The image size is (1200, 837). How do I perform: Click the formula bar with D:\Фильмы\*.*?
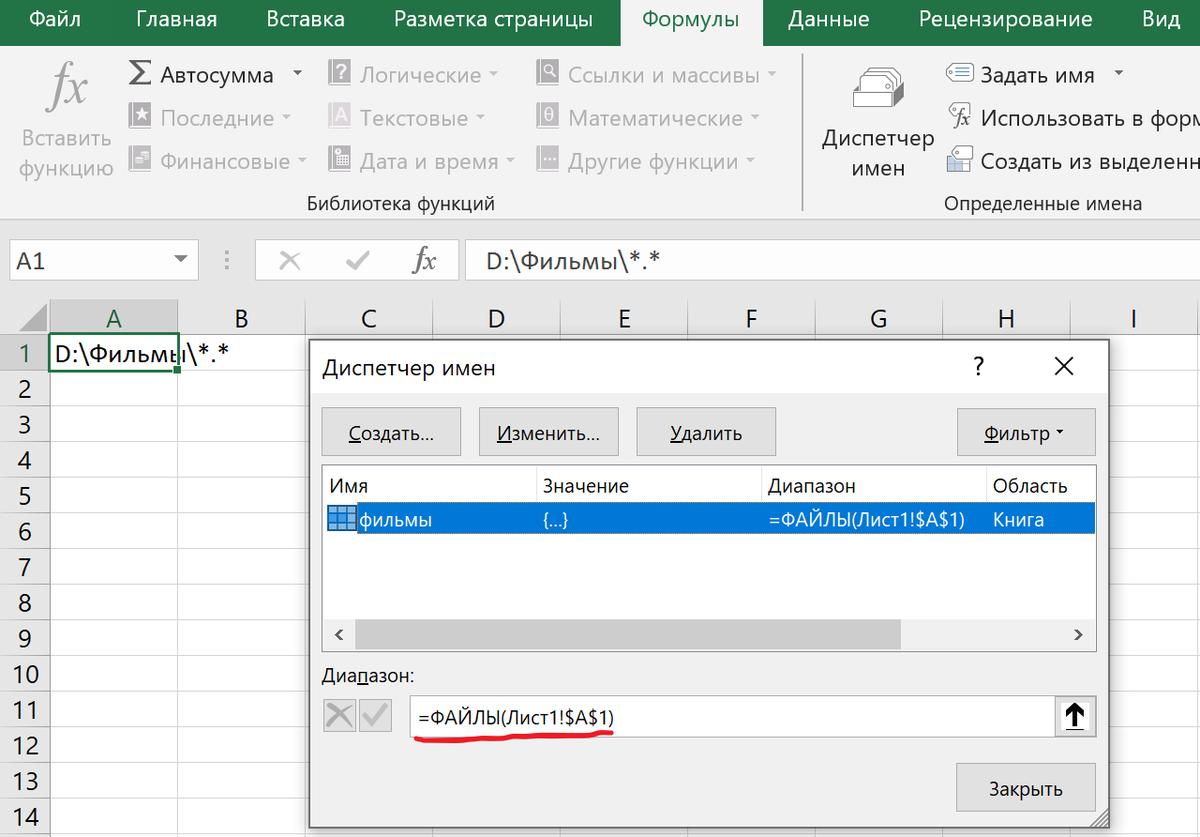coord(832,261)
